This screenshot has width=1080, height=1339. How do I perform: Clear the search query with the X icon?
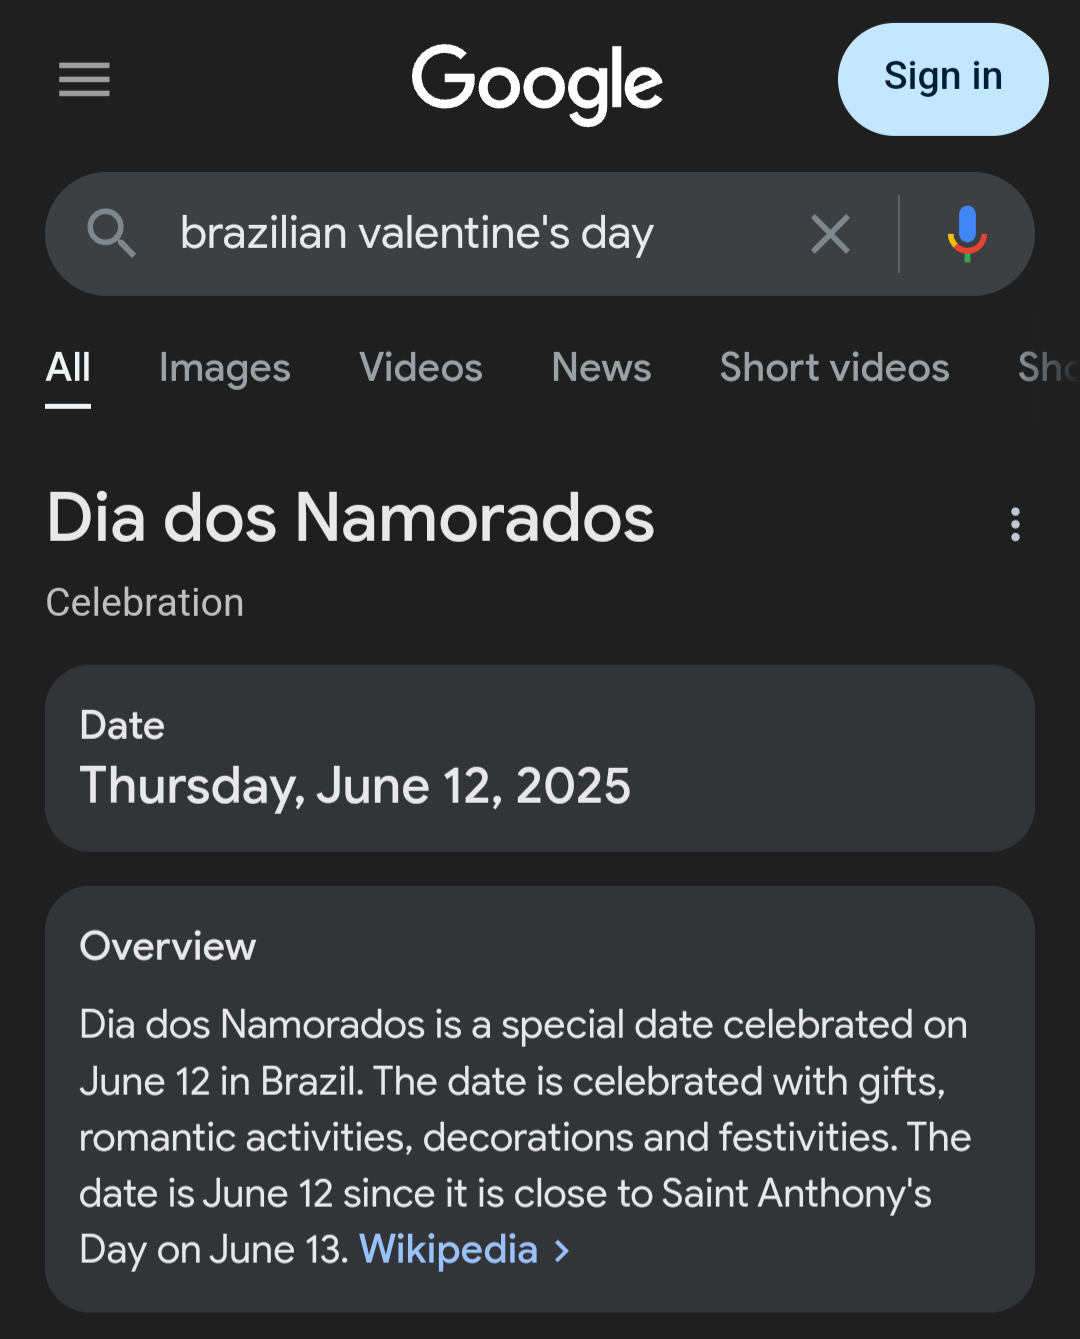(x=830, y=234)
